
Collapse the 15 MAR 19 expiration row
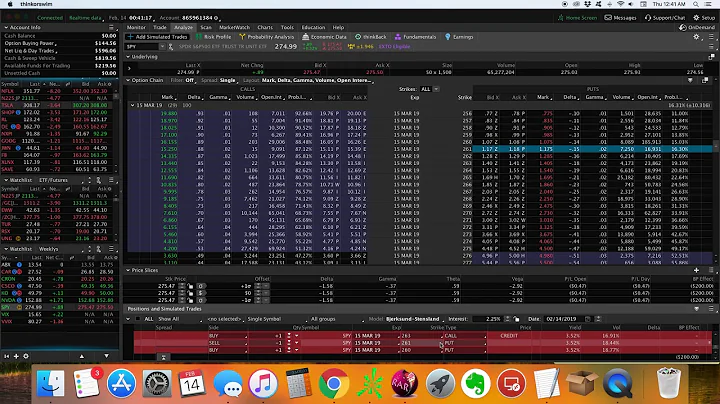(x=132, y=105)
